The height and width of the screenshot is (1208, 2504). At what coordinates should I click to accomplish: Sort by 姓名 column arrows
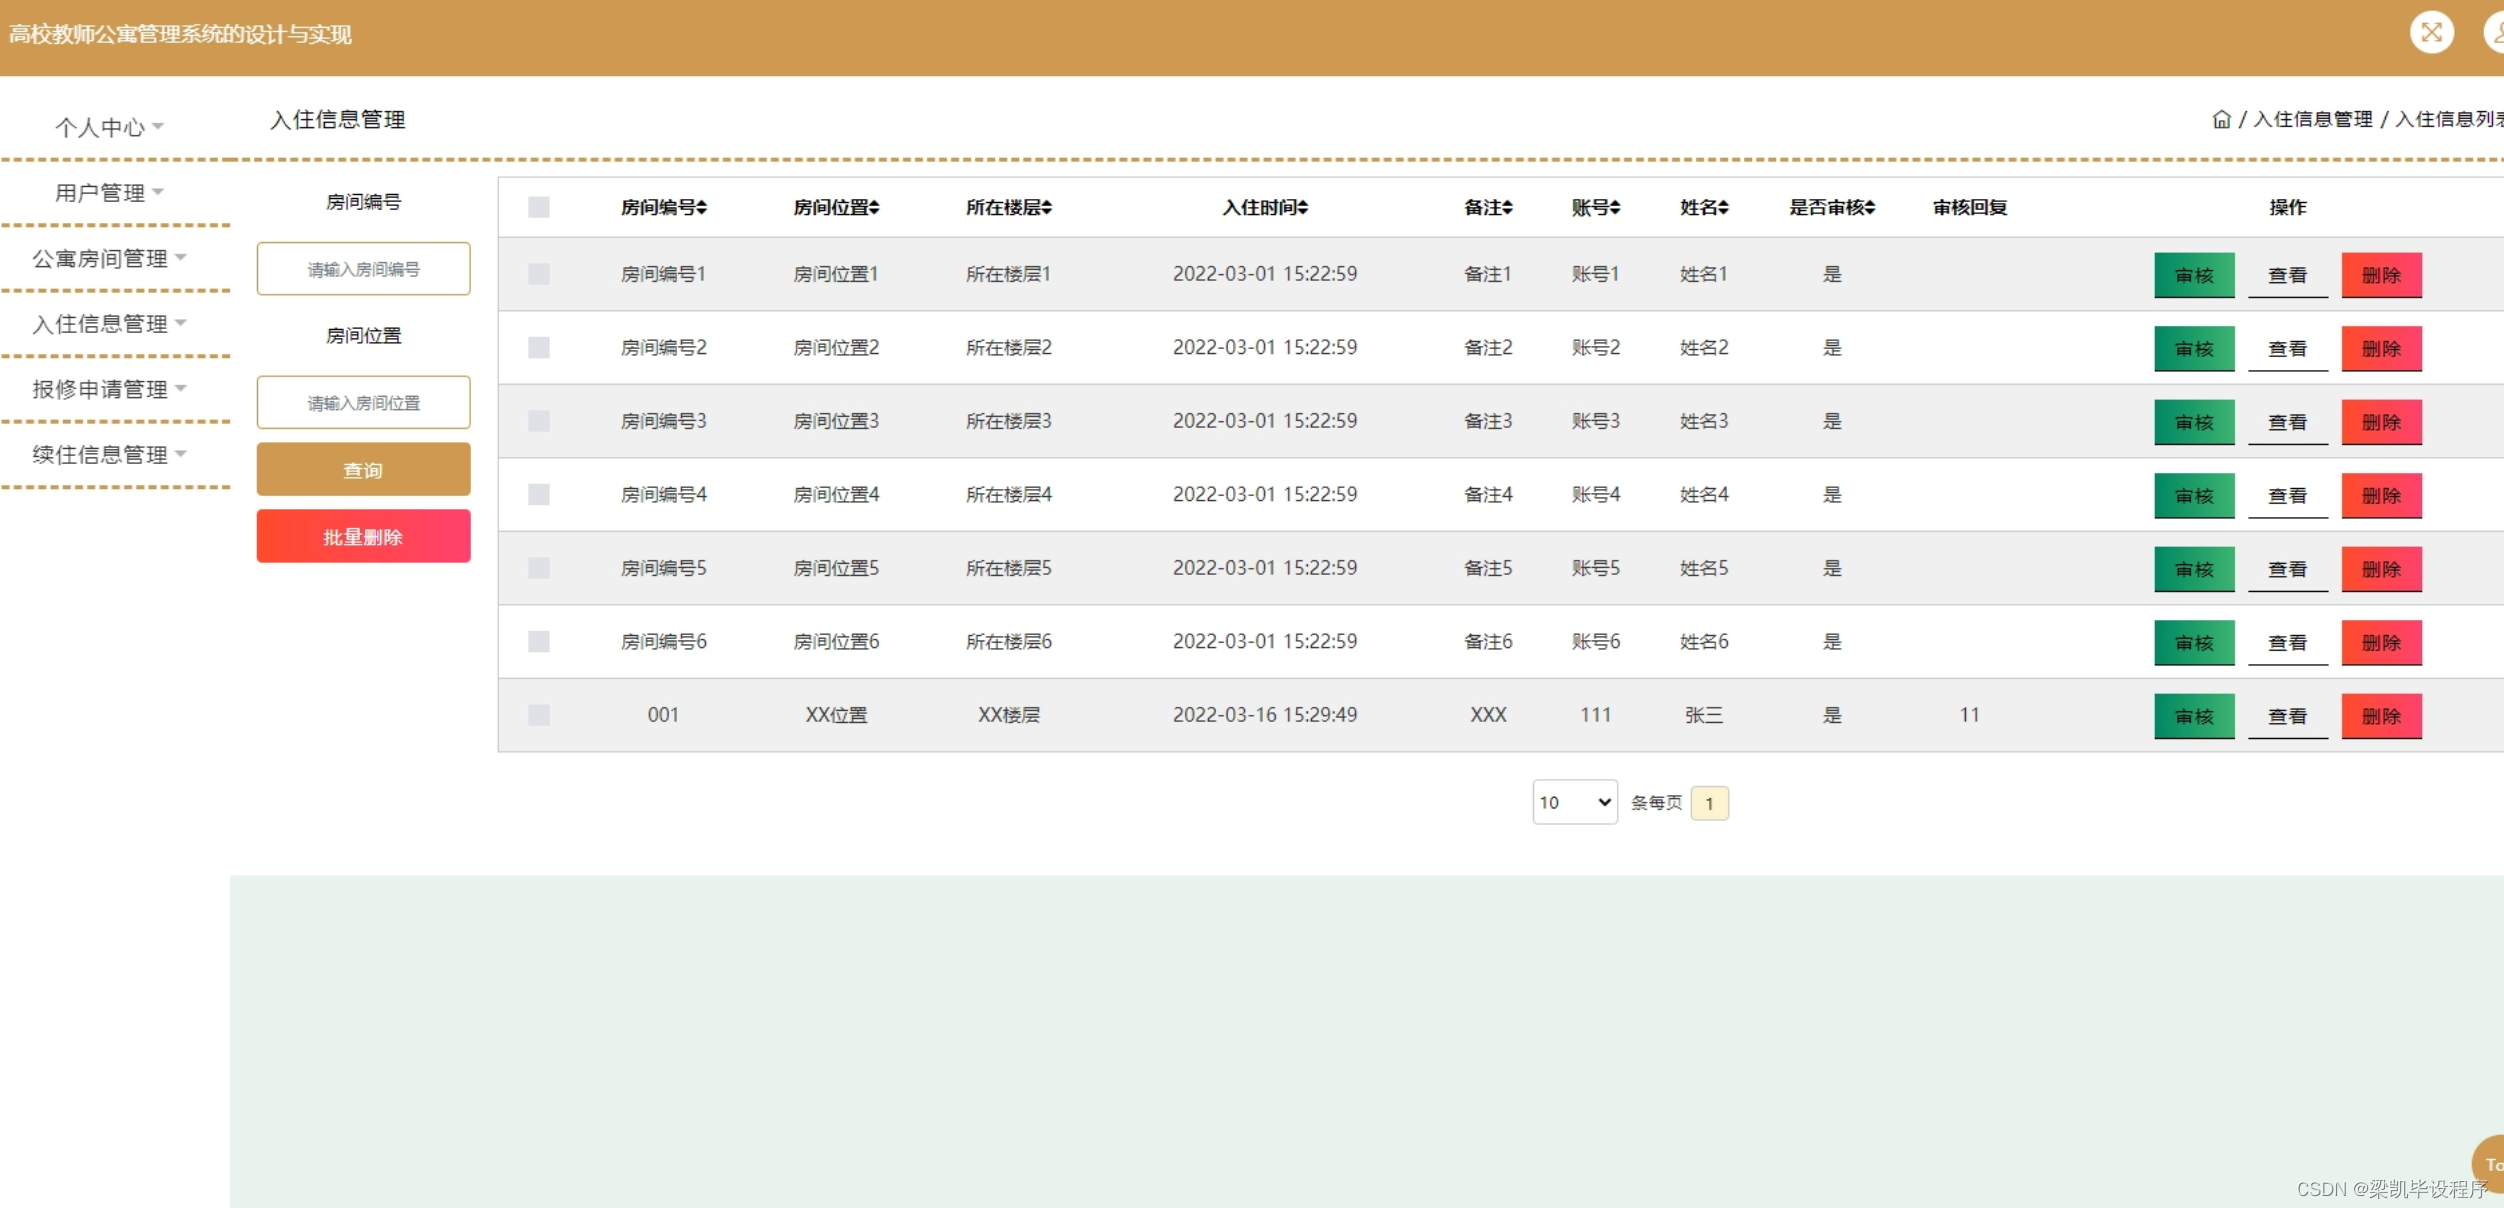(x=1723, y=208)
